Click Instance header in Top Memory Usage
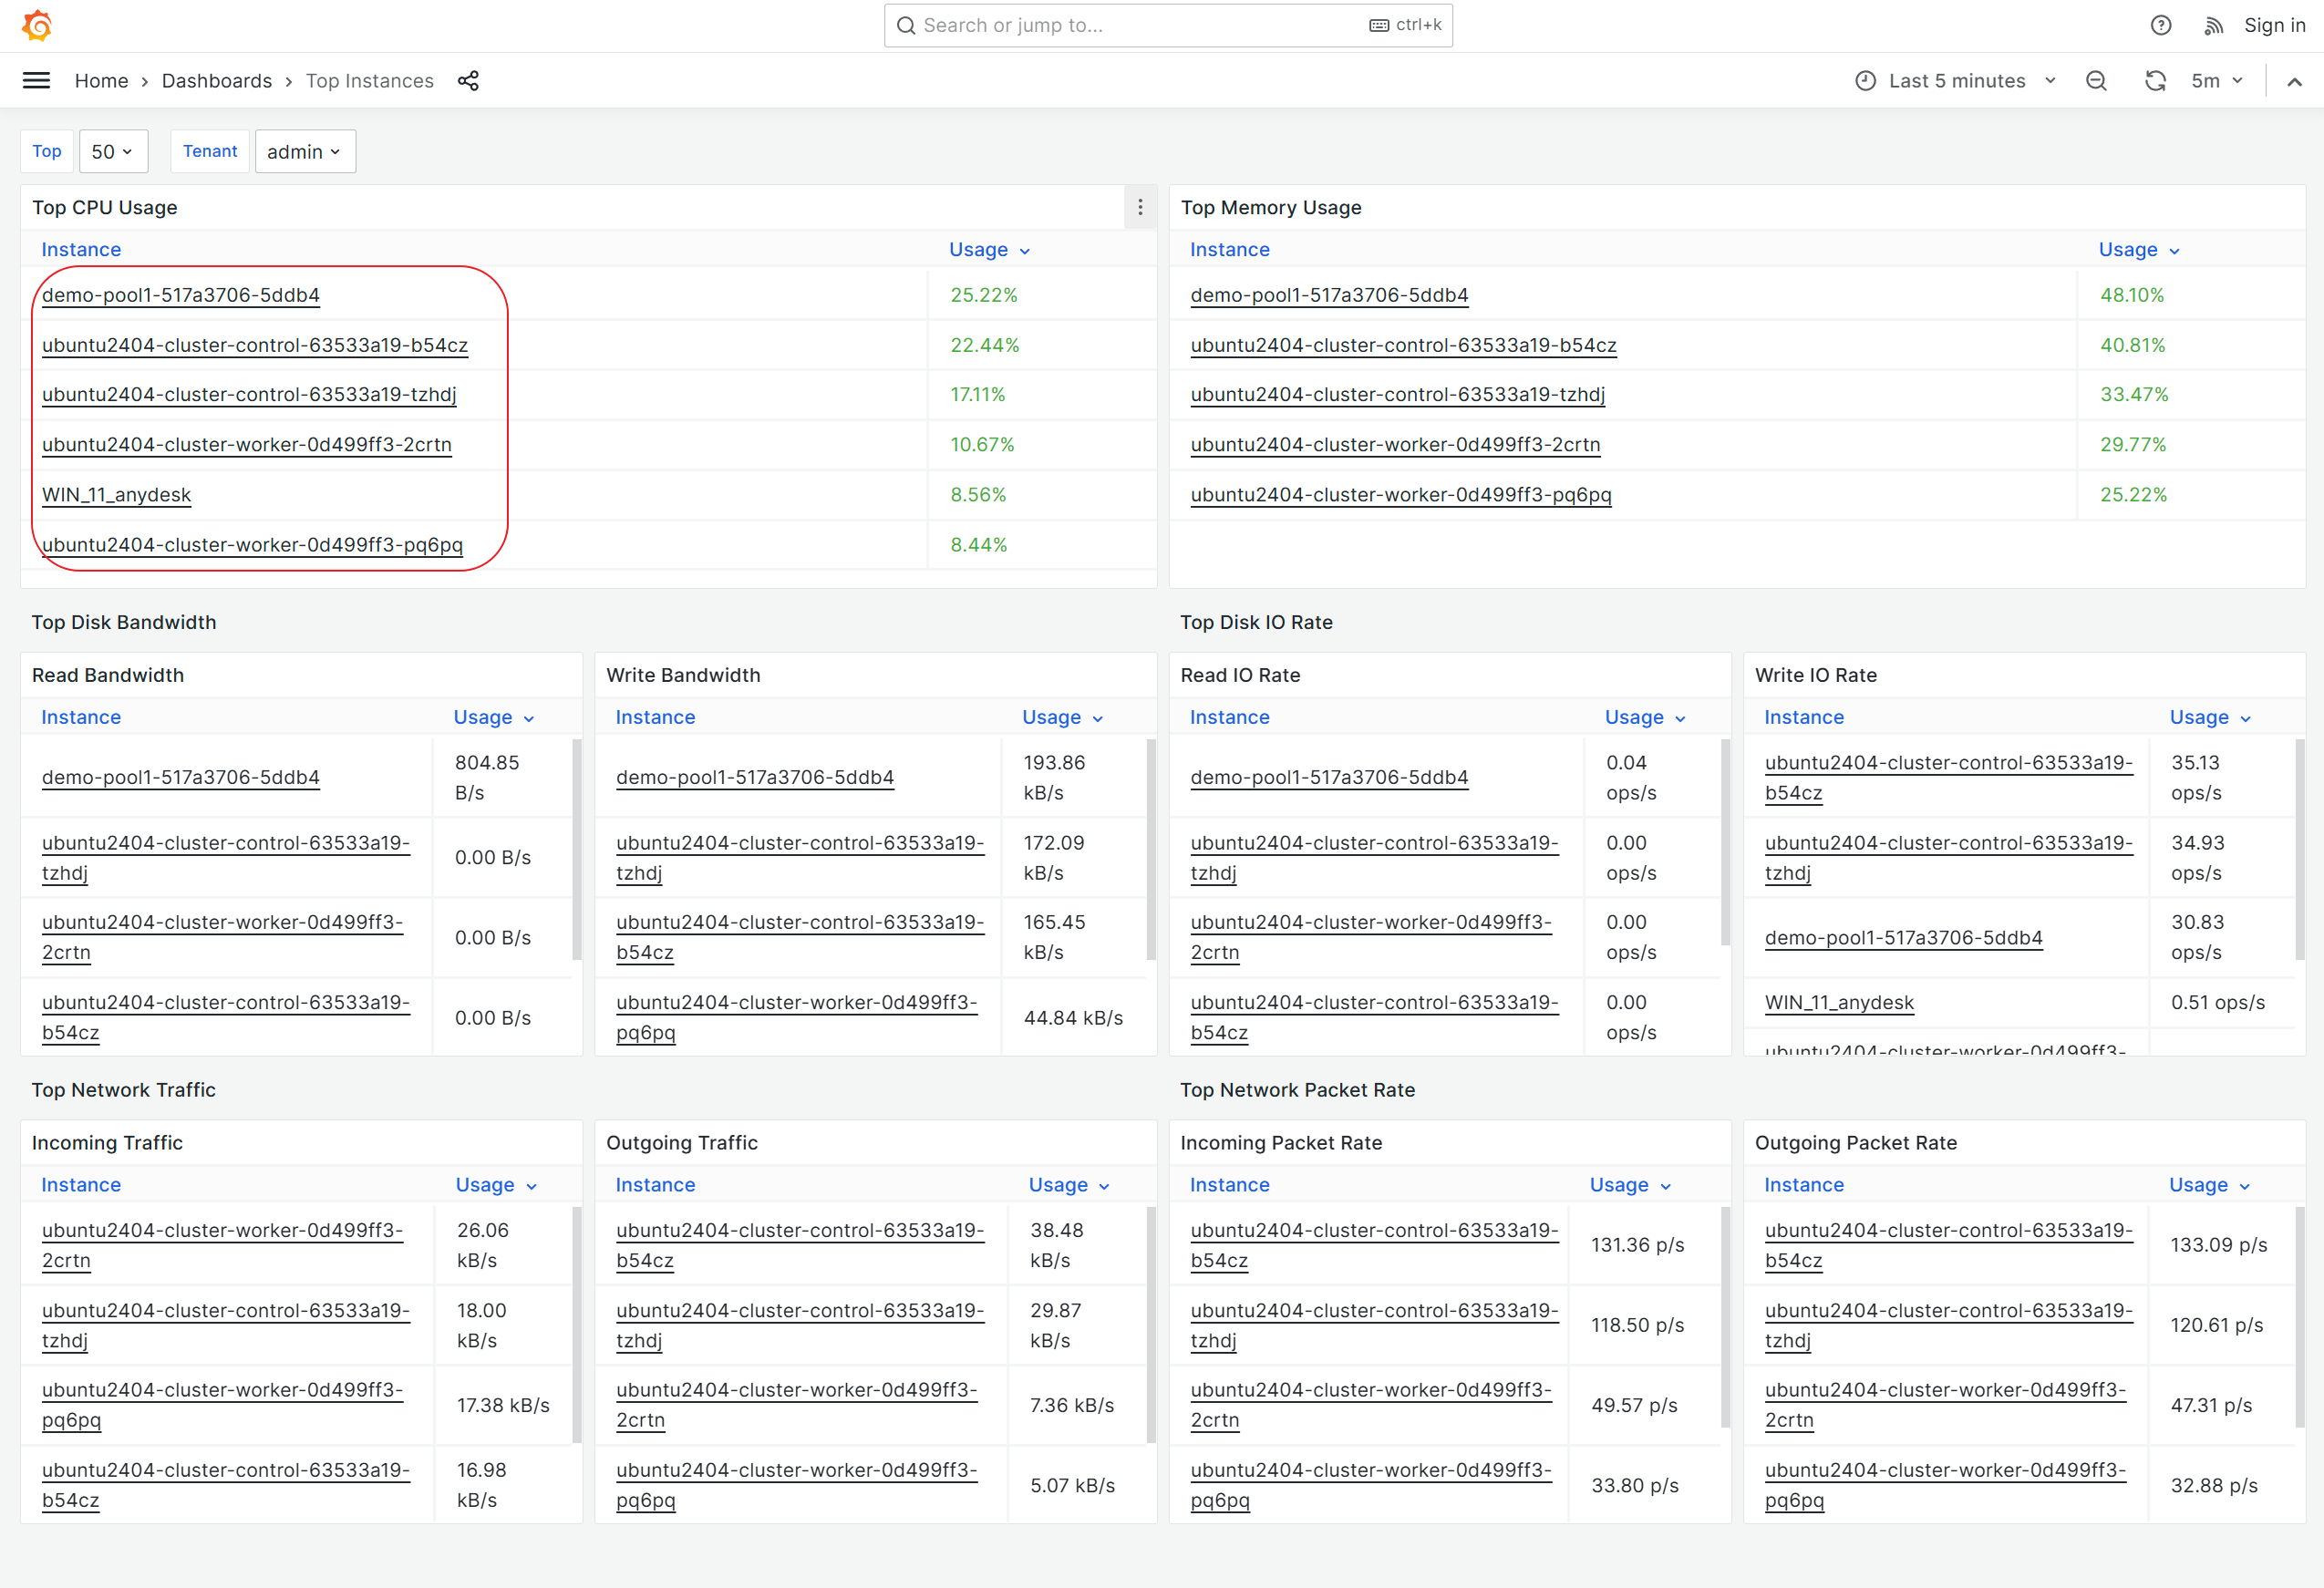 click(x=1230, y=249)
